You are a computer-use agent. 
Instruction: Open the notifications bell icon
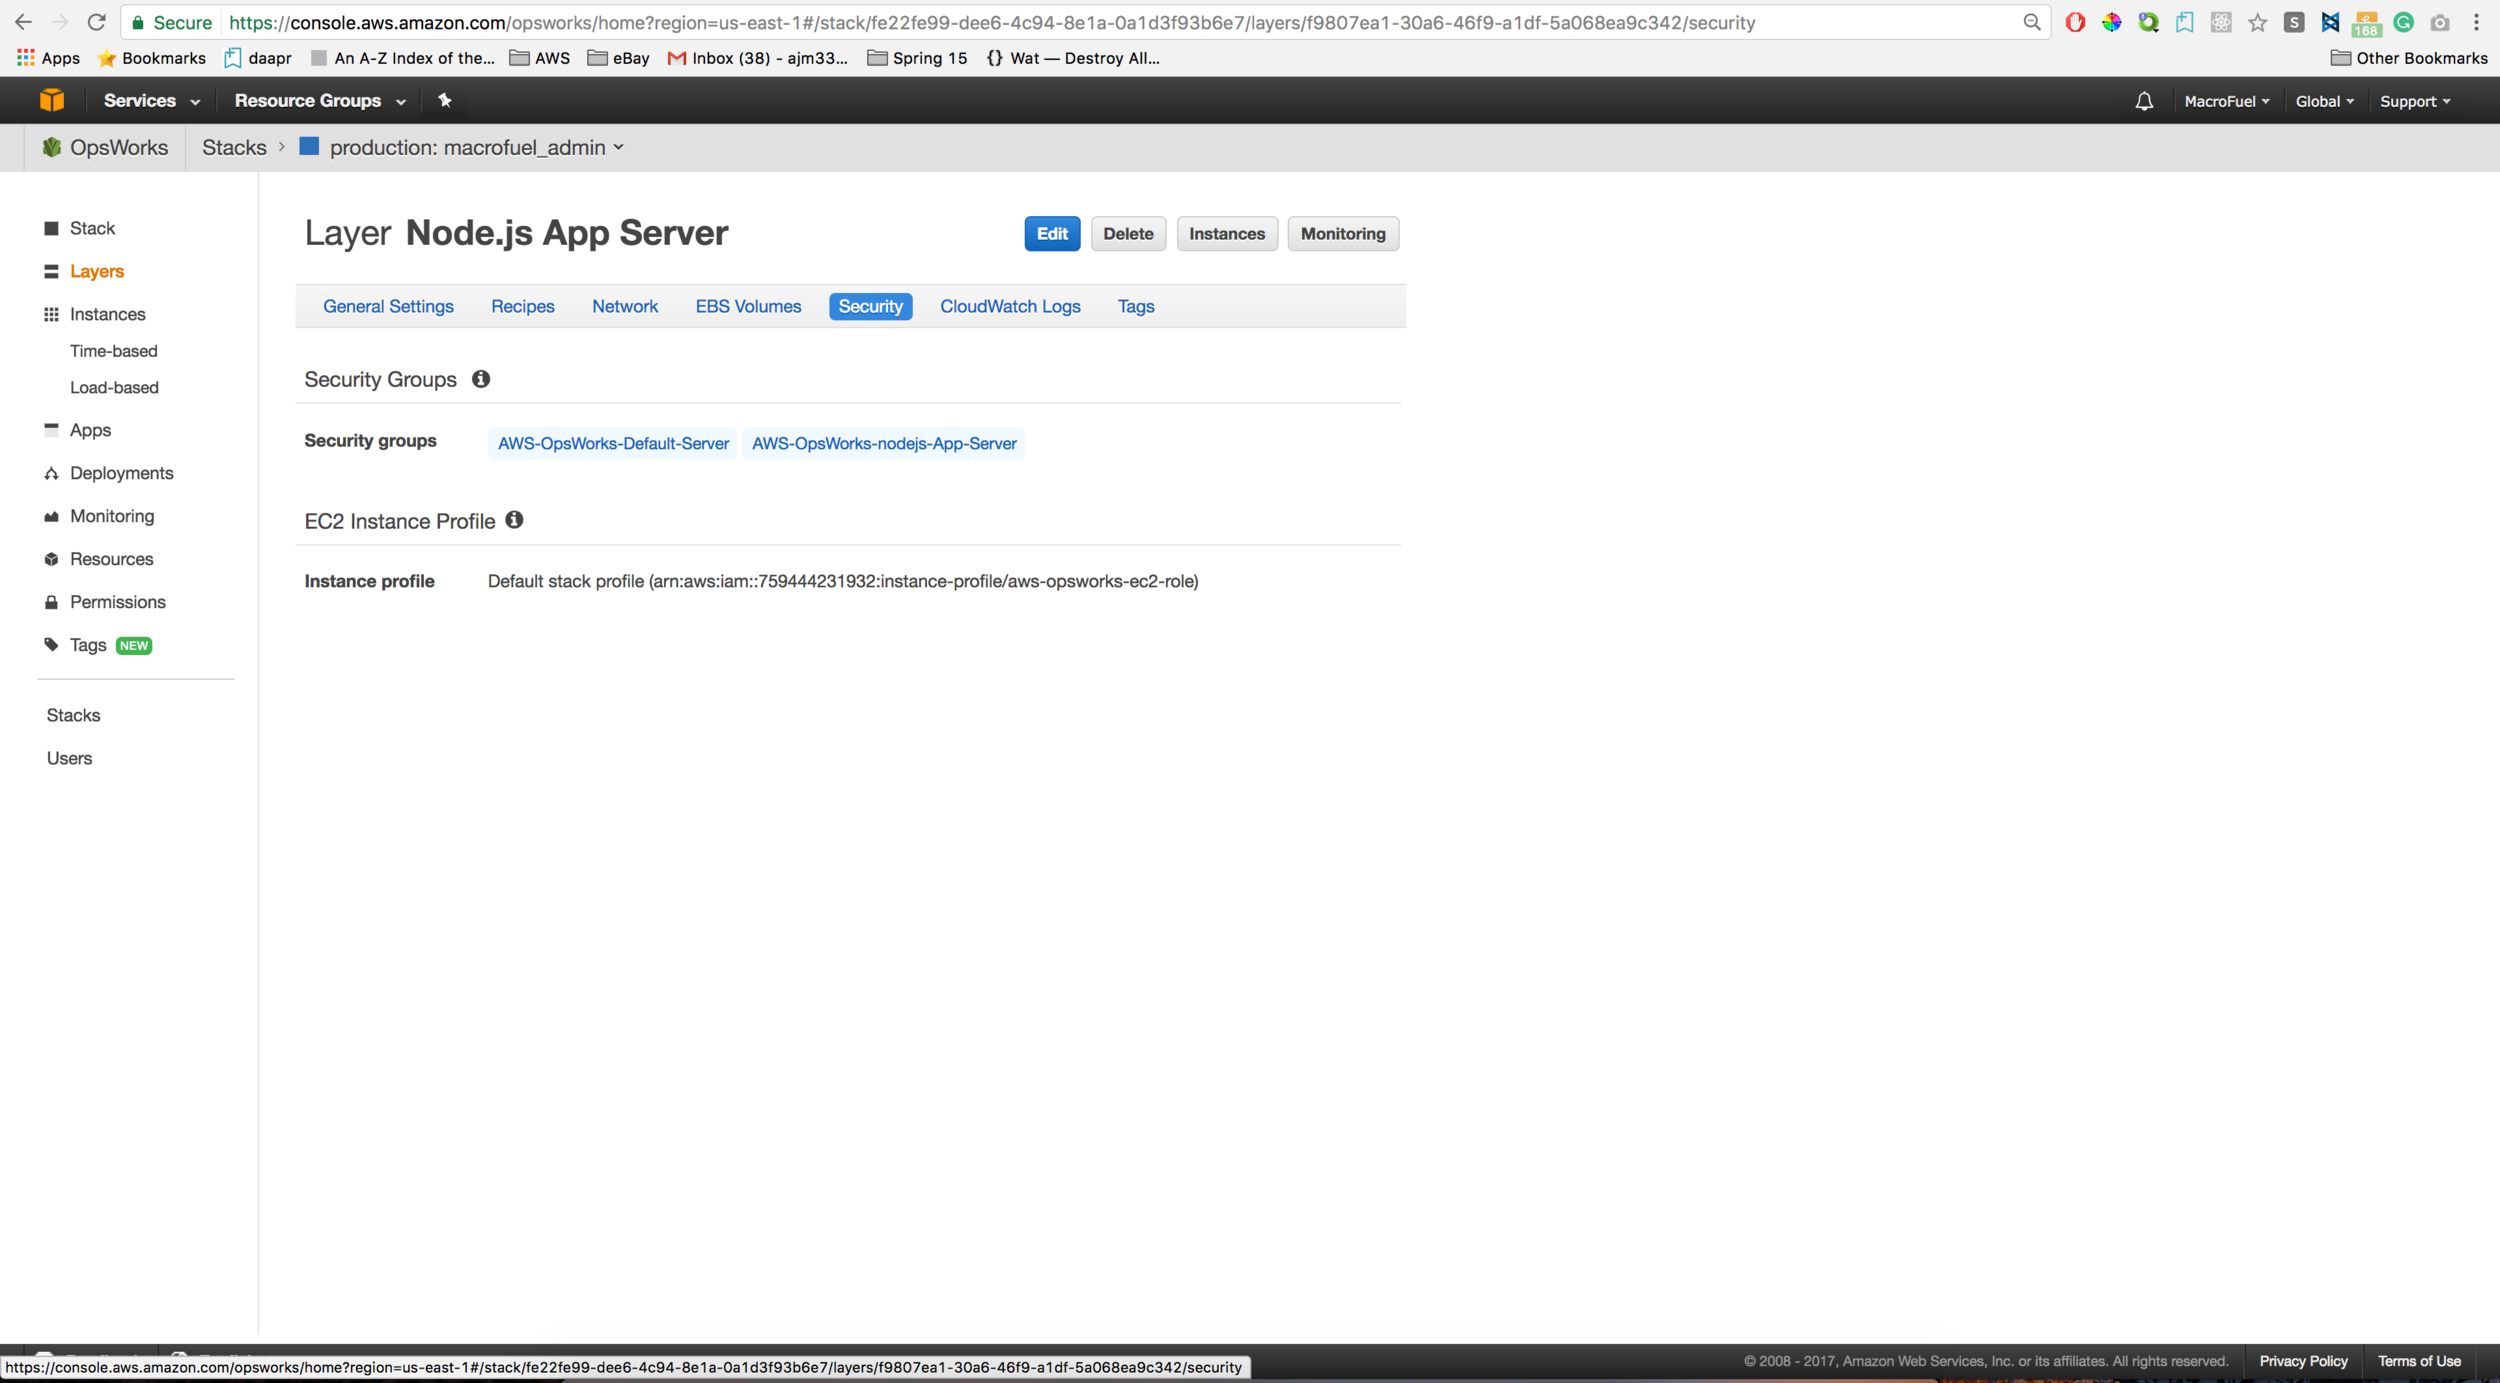pyautogui.click(x=2144, y=101)
